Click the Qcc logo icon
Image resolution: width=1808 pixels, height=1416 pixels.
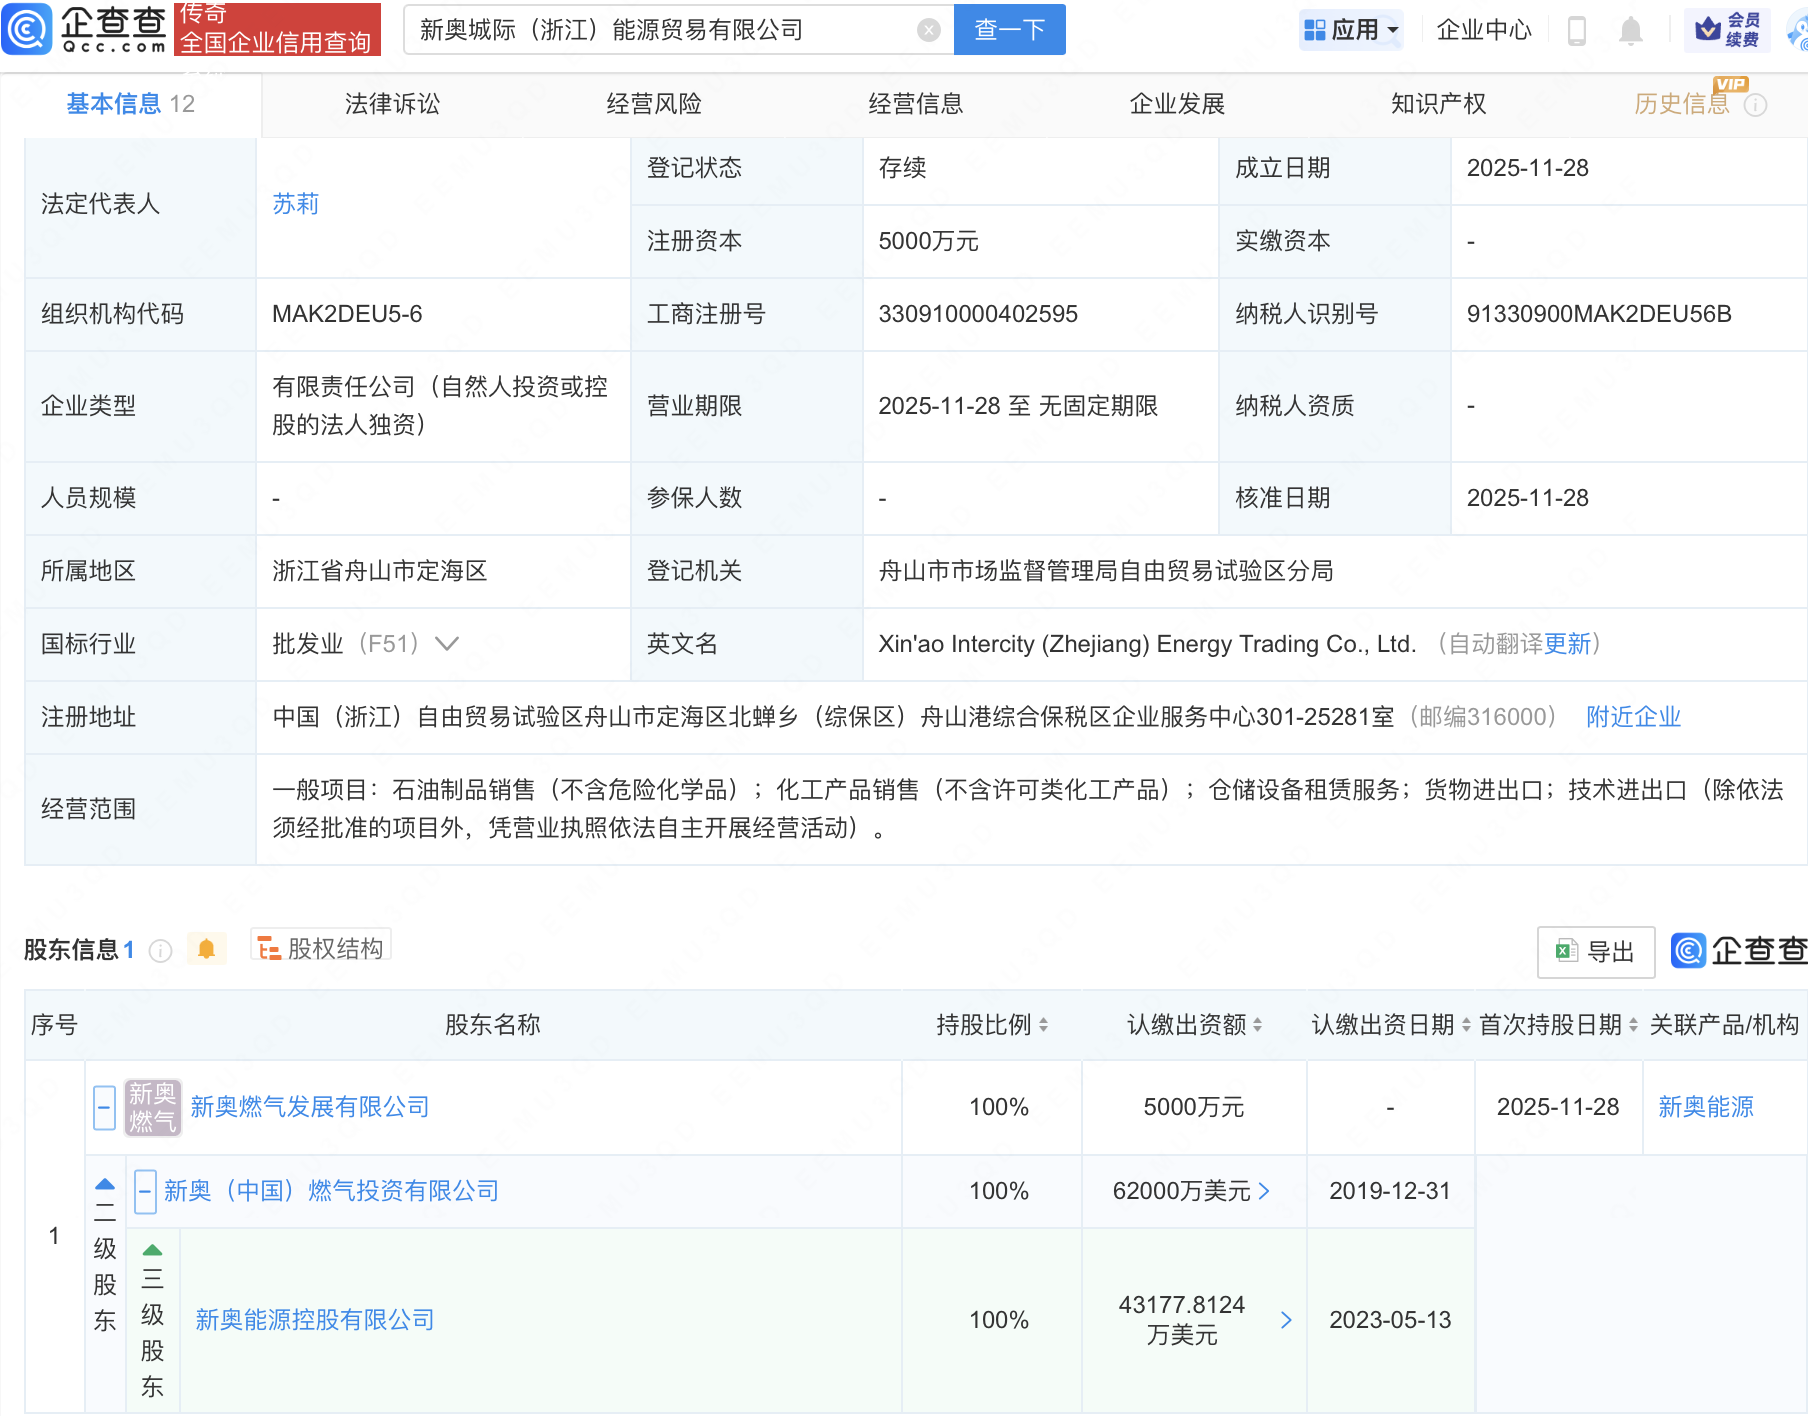(x=27, y=29)
